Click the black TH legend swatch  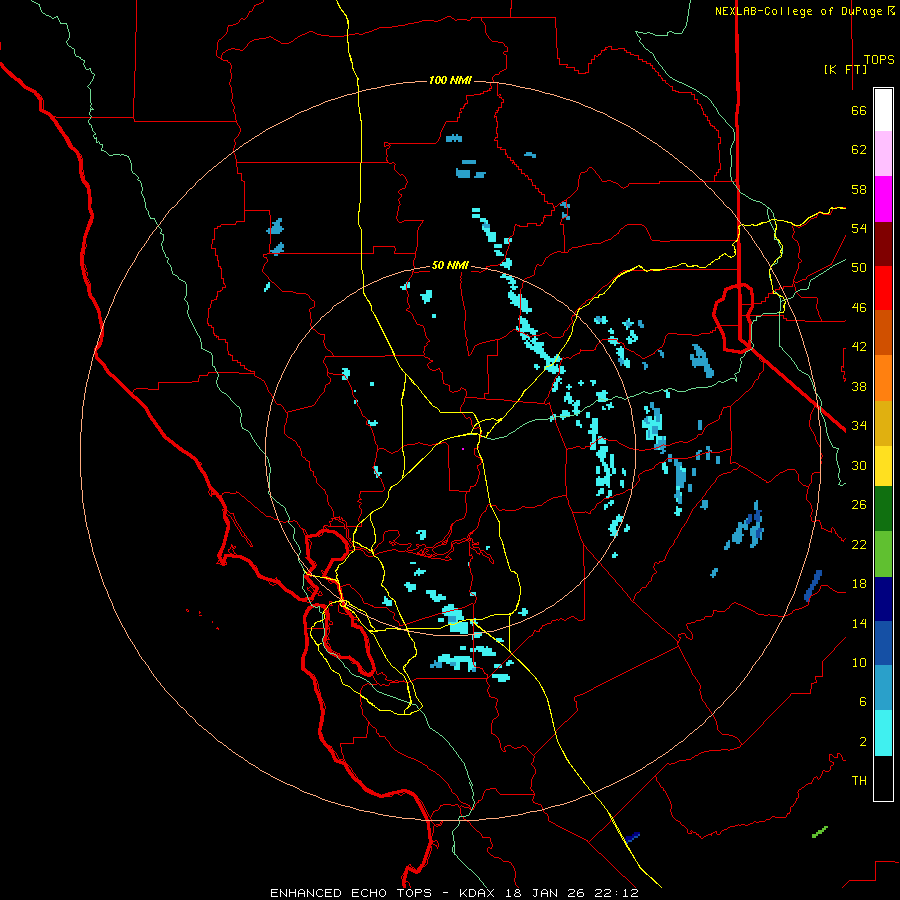pyautogui.click(x=883, y=778)
